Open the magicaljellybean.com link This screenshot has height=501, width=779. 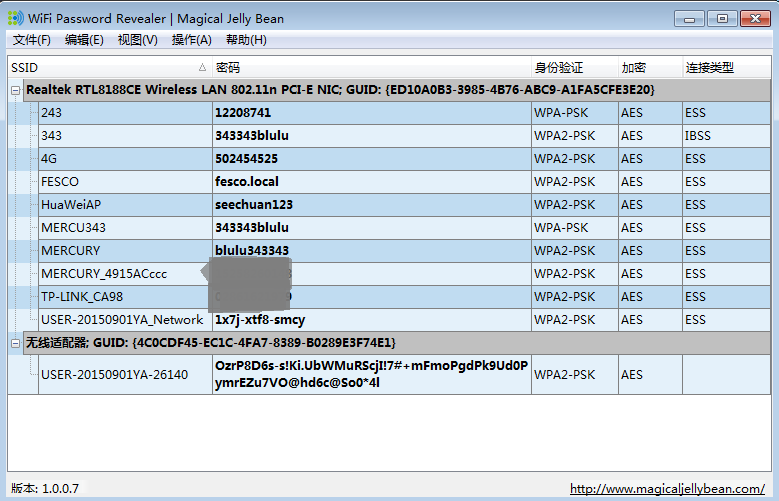[667, 489]
